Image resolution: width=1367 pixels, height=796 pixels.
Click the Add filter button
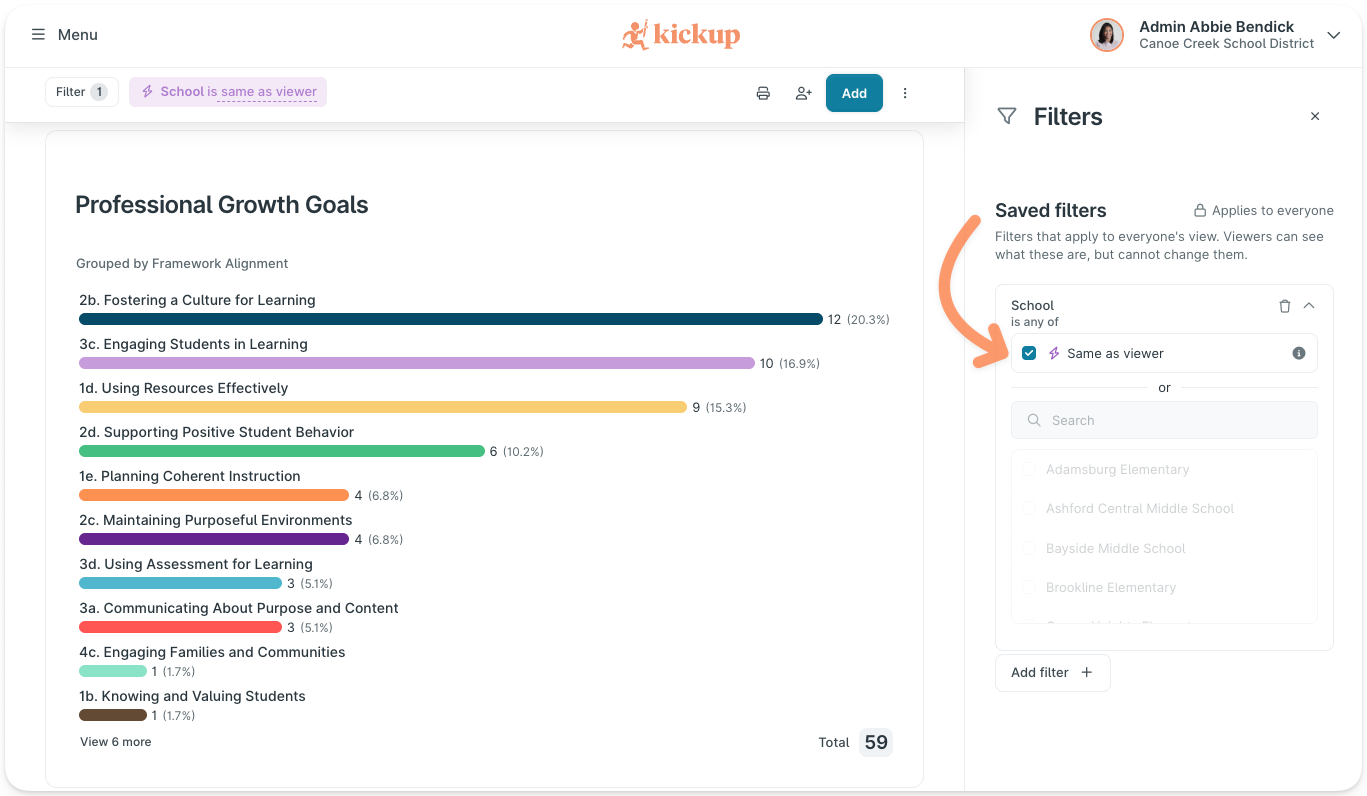point(1052,672)
